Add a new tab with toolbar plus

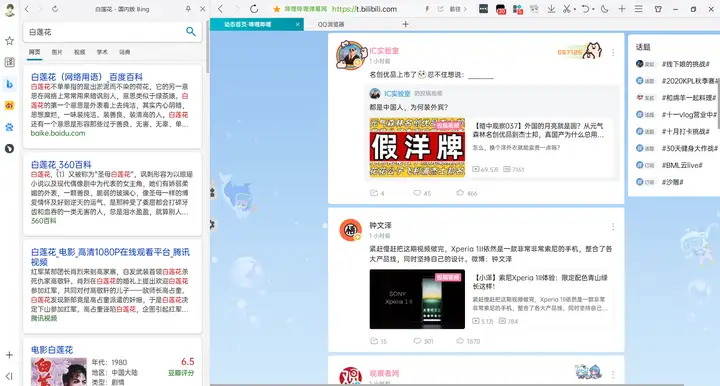622,9
